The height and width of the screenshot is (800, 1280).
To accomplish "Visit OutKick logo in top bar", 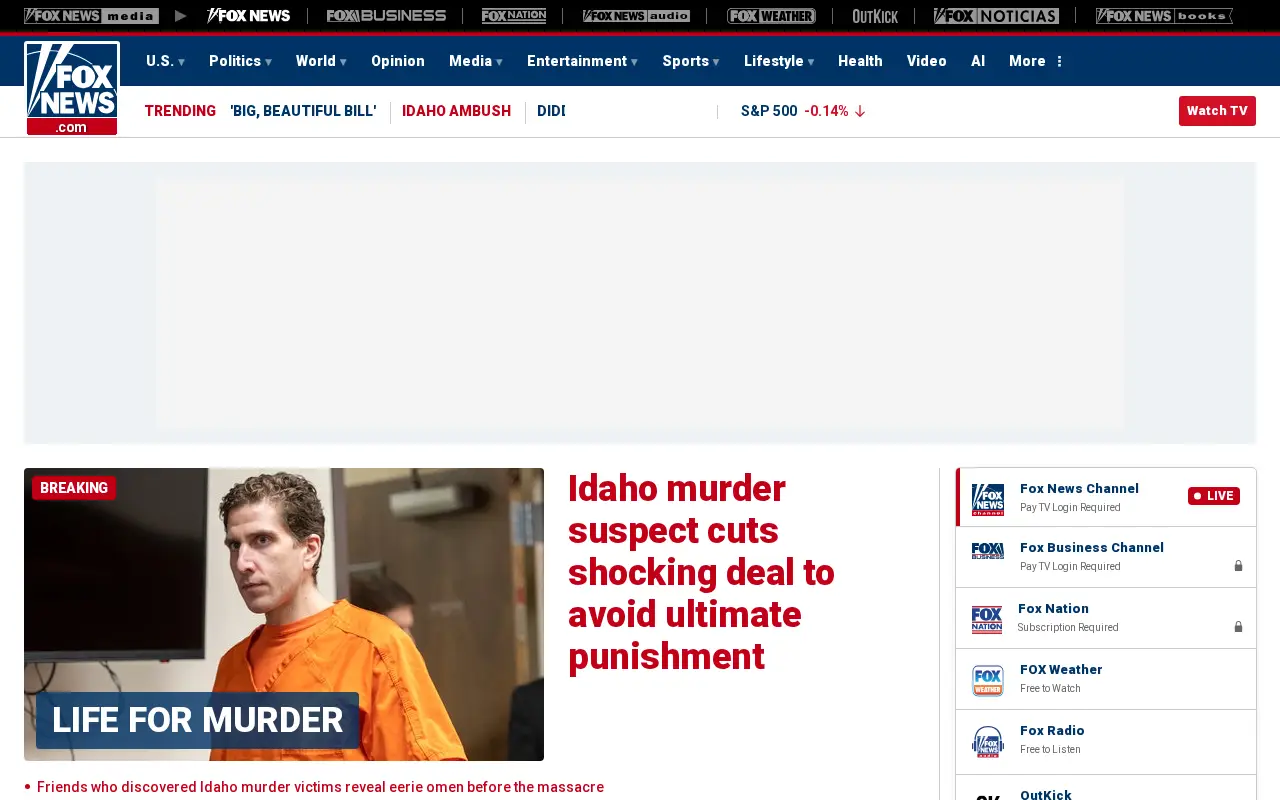I will [x=875, y=16].
